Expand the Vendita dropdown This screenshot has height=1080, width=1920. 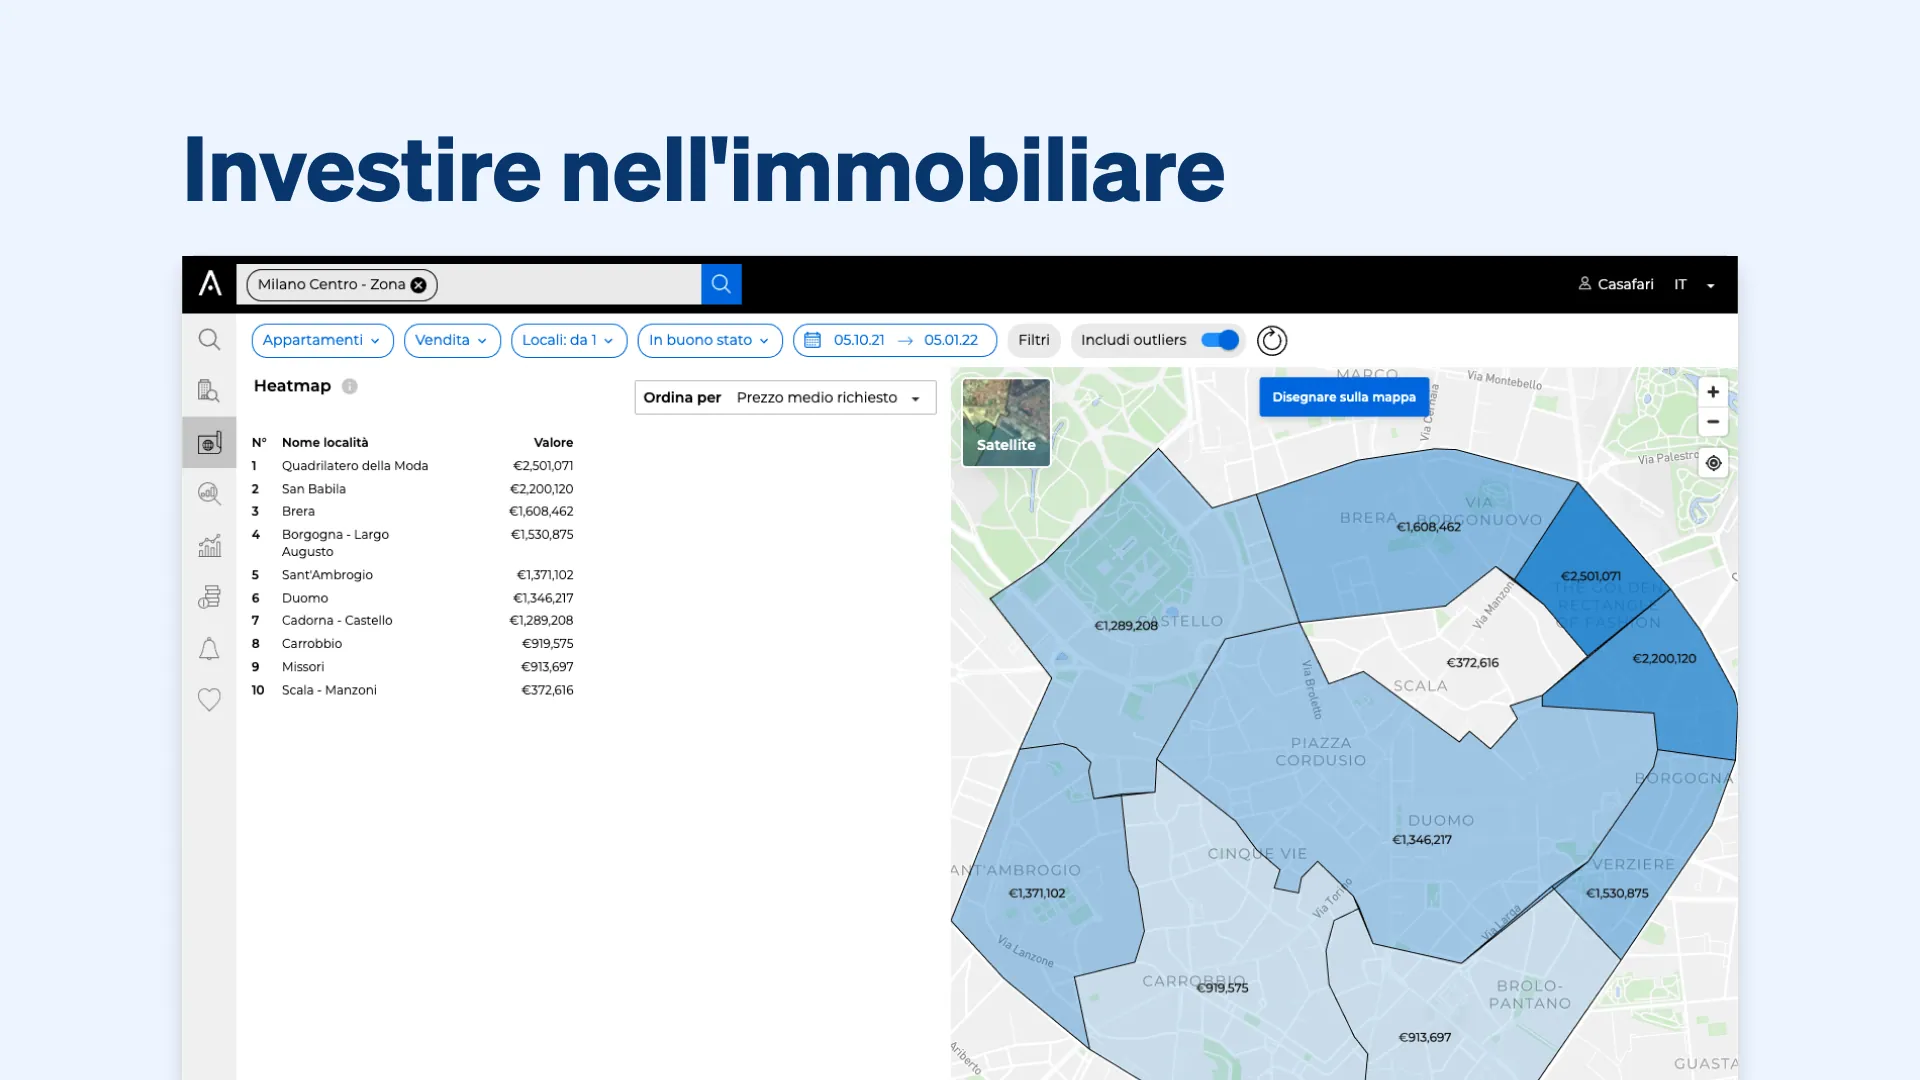(x=452, y=340)
